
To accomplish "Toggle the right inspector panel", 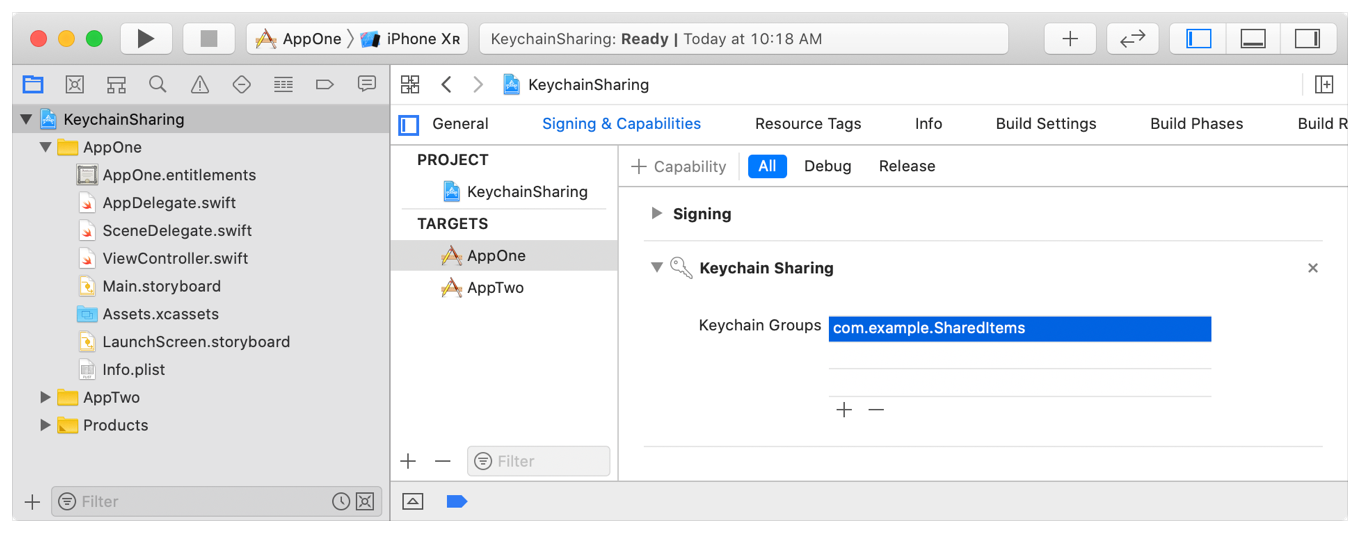I will [1307, 39].
